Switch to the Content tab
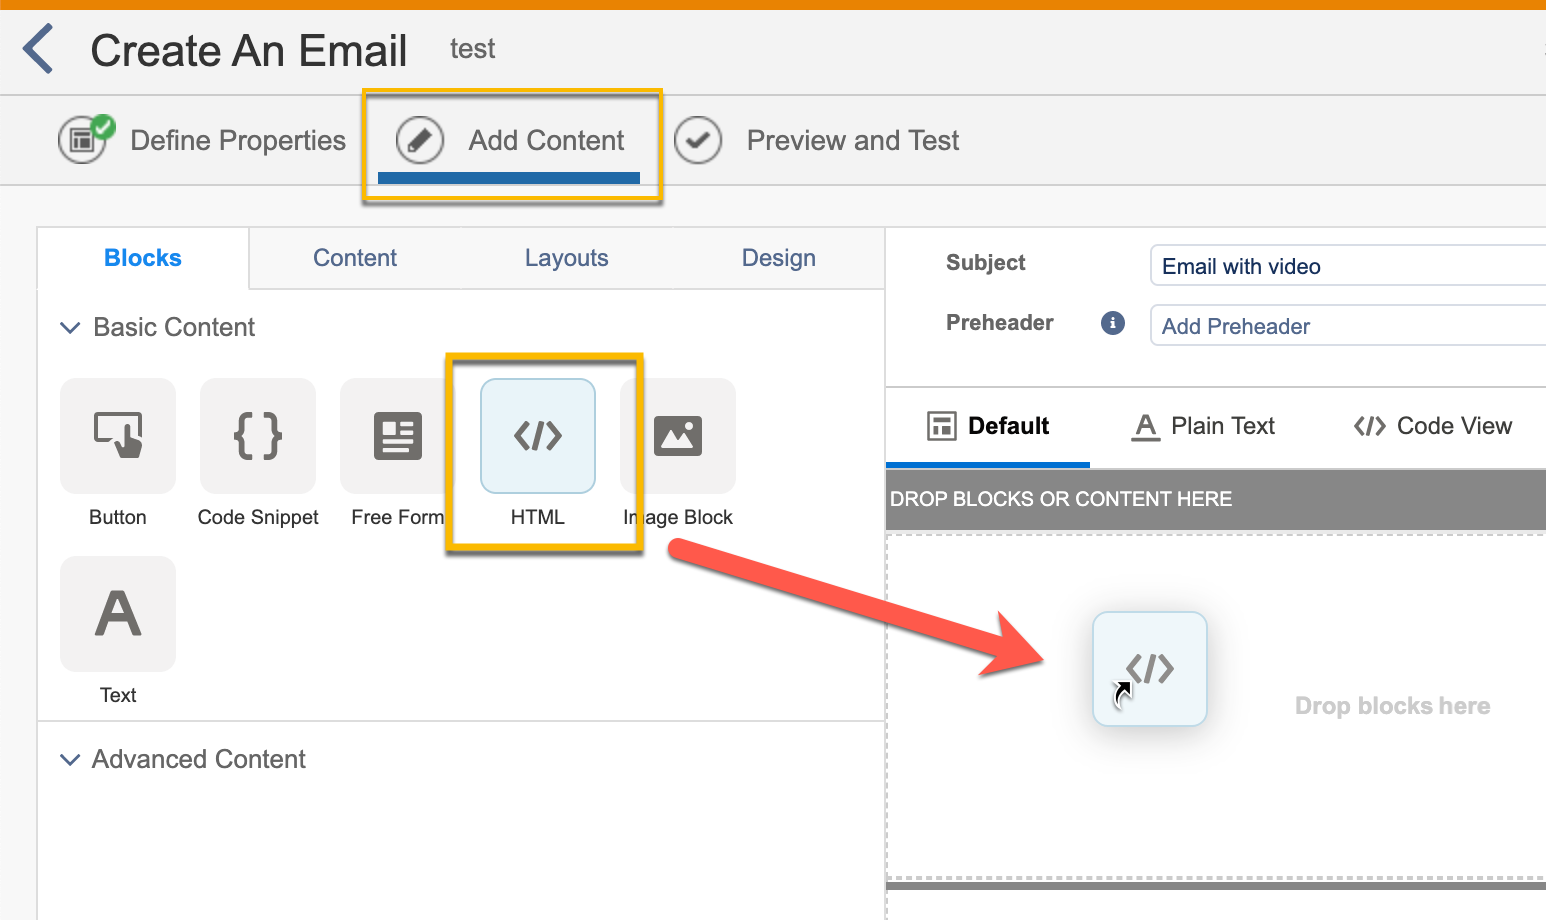 tap(355, 258)
